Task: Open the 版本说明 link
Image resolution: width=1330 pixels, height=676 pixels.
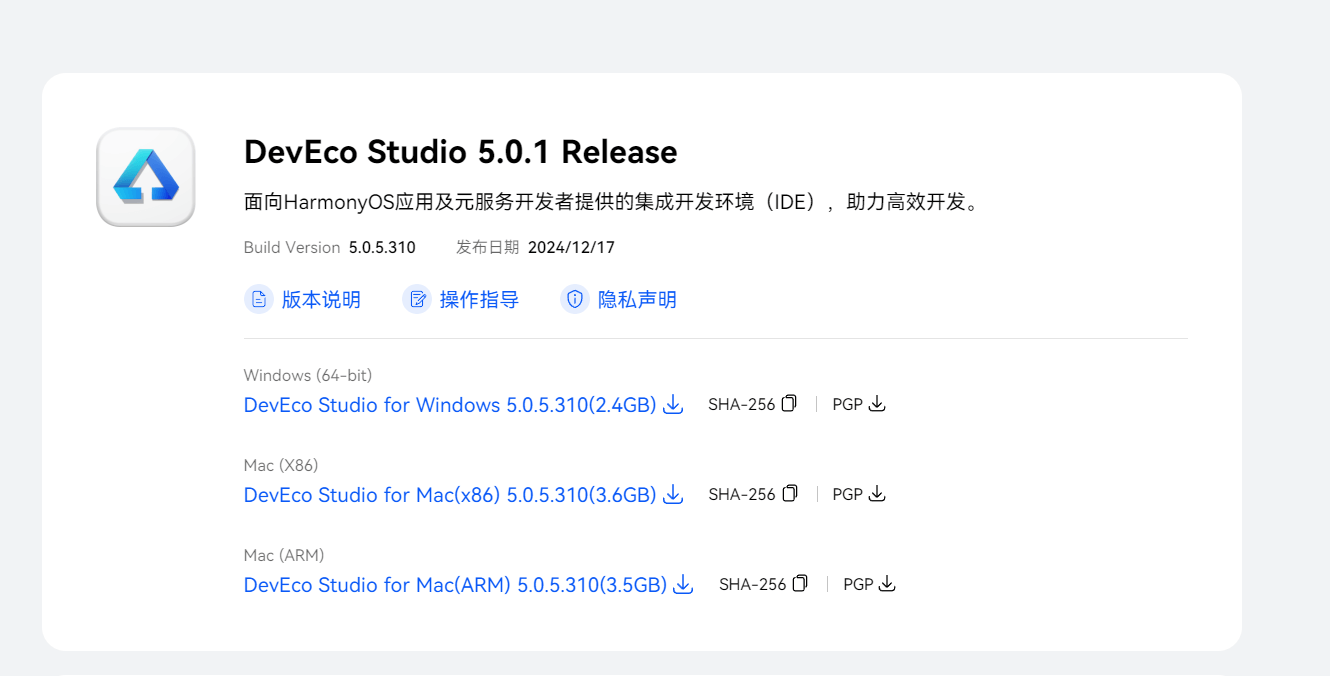Action: pos(321,300)
